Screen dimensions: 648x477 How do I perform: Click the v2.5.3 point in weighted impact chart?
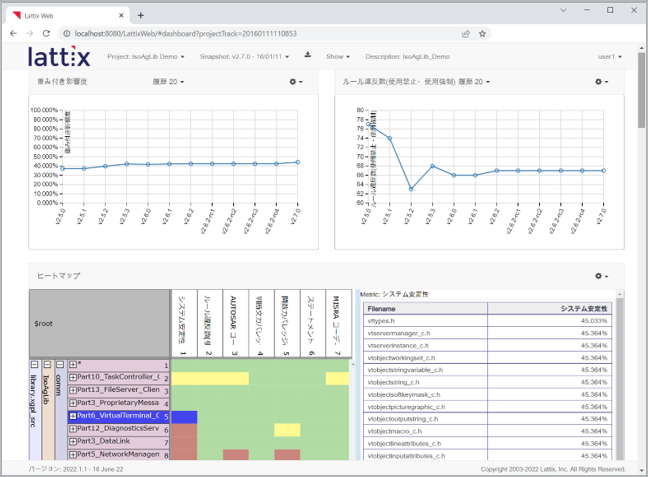127,164
